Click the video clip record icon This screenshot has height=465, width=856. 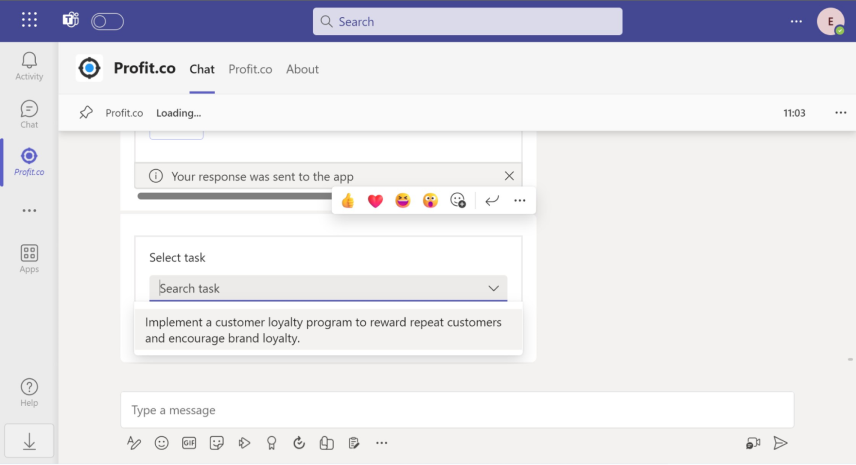click(x=753, y=443)
